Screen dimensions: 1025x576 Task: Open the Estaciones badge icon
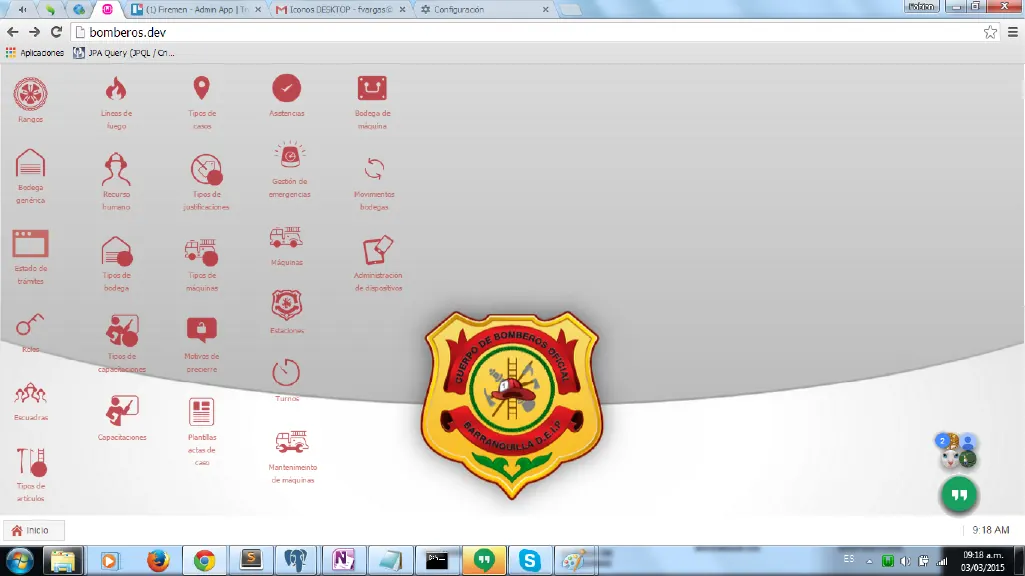click(x=286, y=305)
